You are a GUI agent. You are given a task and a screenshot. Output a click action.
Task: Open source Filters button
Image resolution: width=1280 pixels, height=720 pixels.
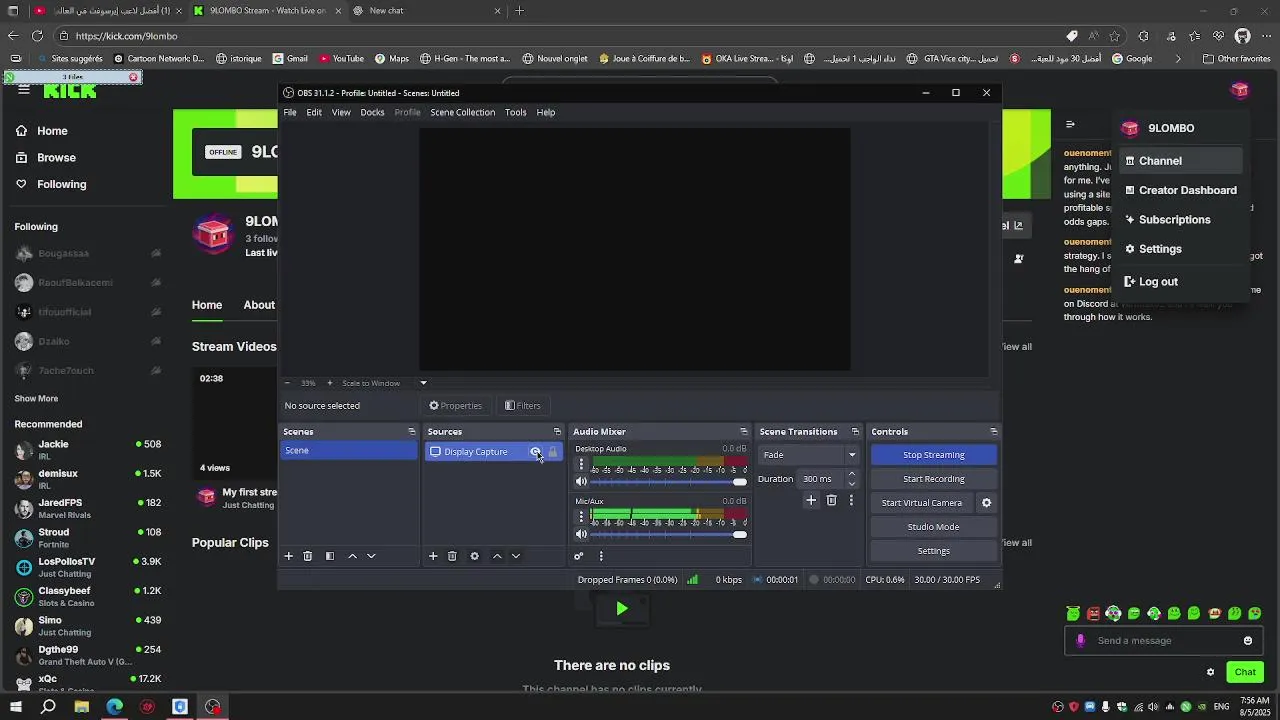[x=523, y=406]
